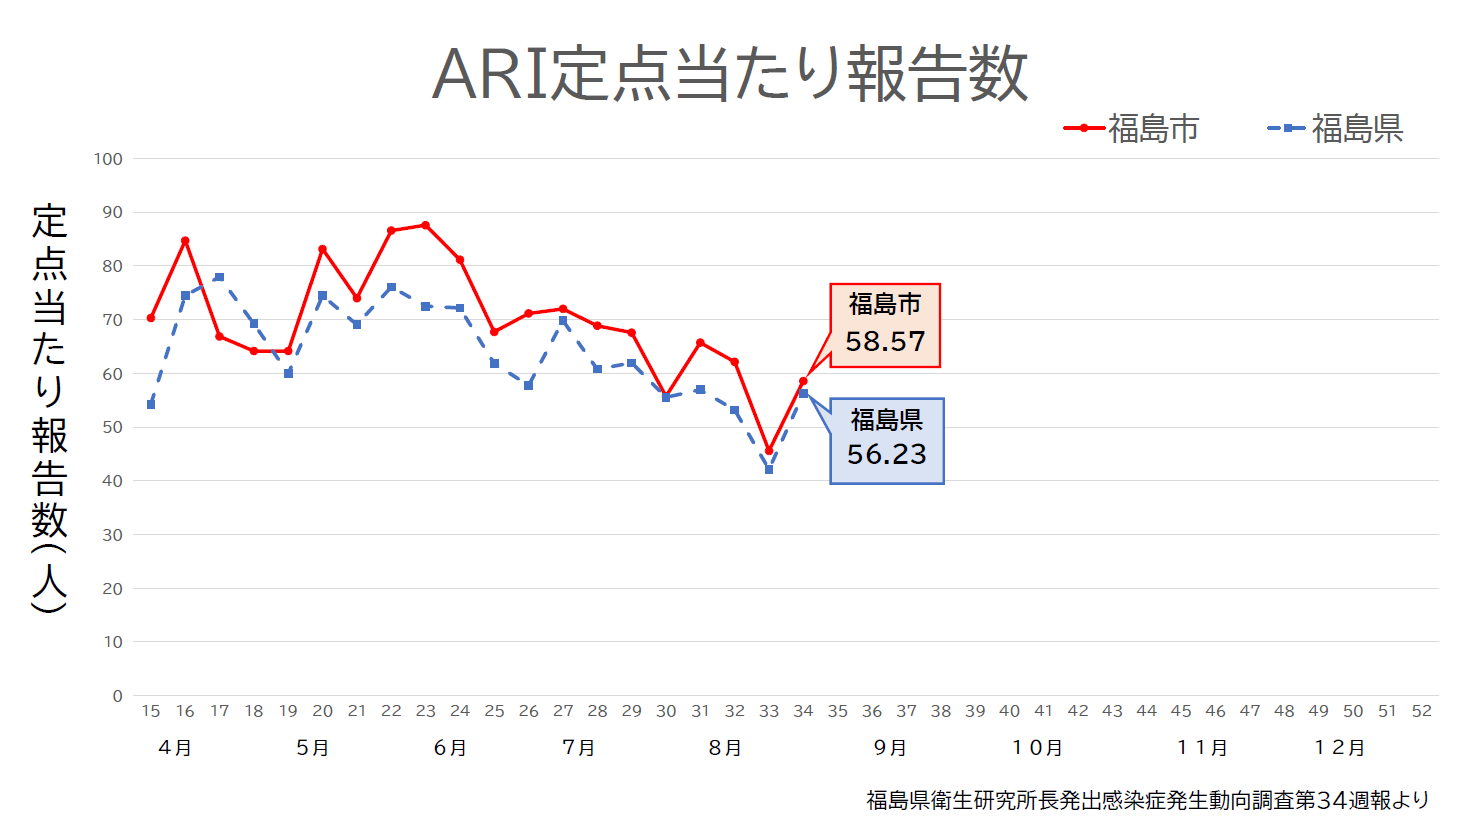
Task: Click the blue 福島県 56.23 callout
Action: 887,441
